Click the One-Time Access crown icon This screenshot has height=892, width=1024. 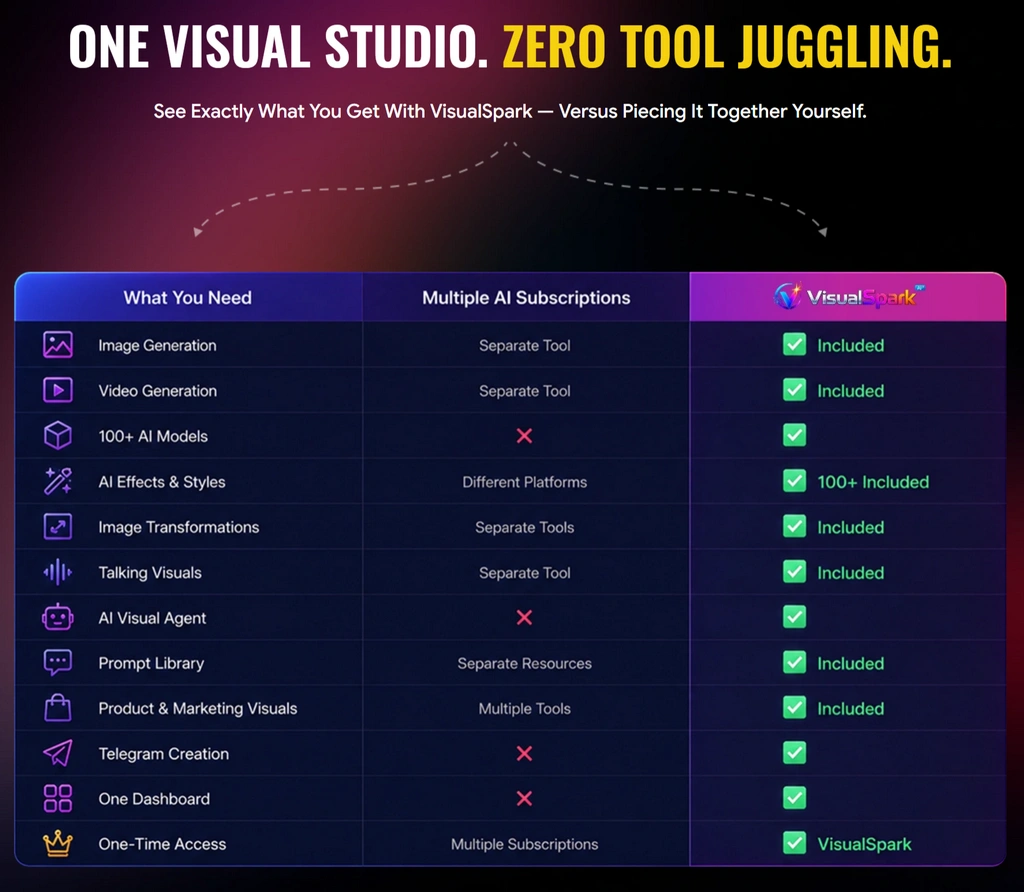coord(57,844)
